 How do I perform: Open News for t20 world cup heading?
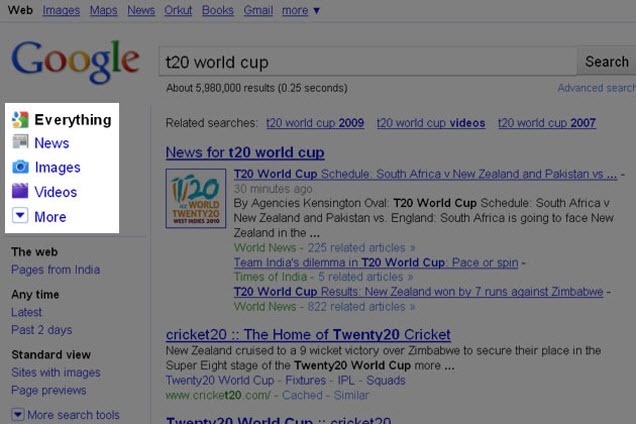[245, 152]
